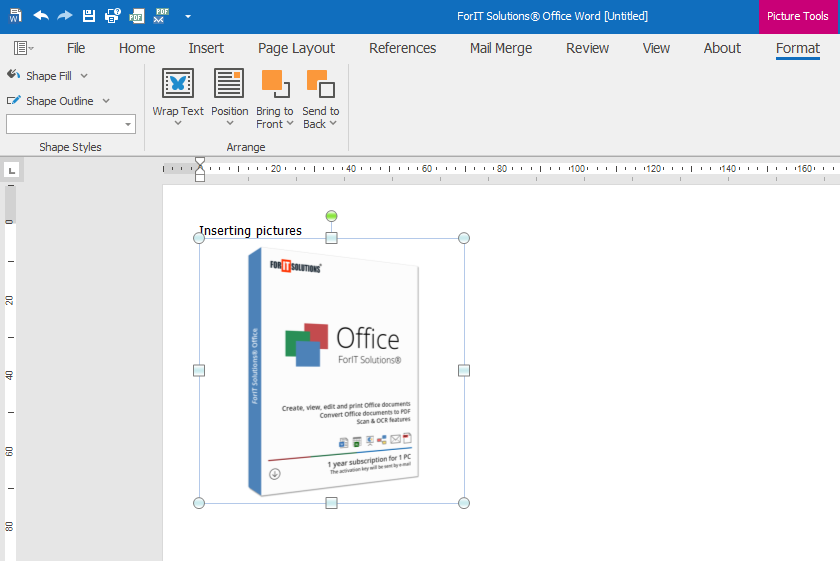The height and width of the screenshot is (561, 840).
Task: Click the top-middle resize handle of picture
Action: click(x=332, y=238)
